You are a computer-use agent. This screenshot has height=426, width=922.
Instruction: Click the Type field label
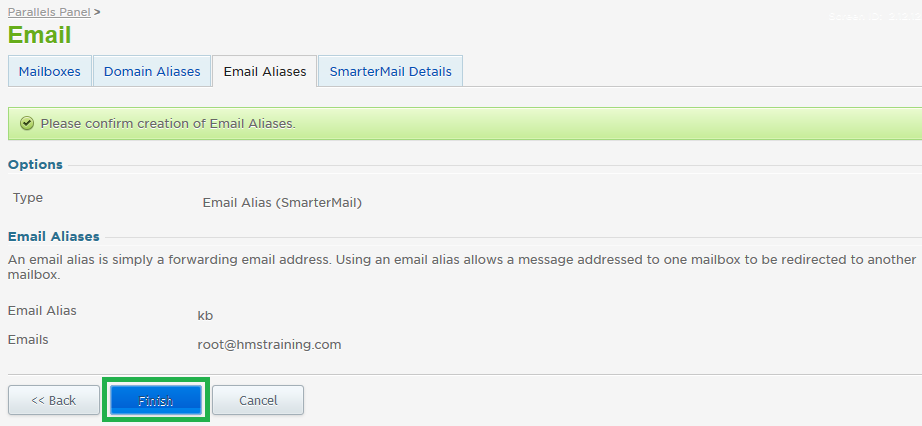click(28, 198)
